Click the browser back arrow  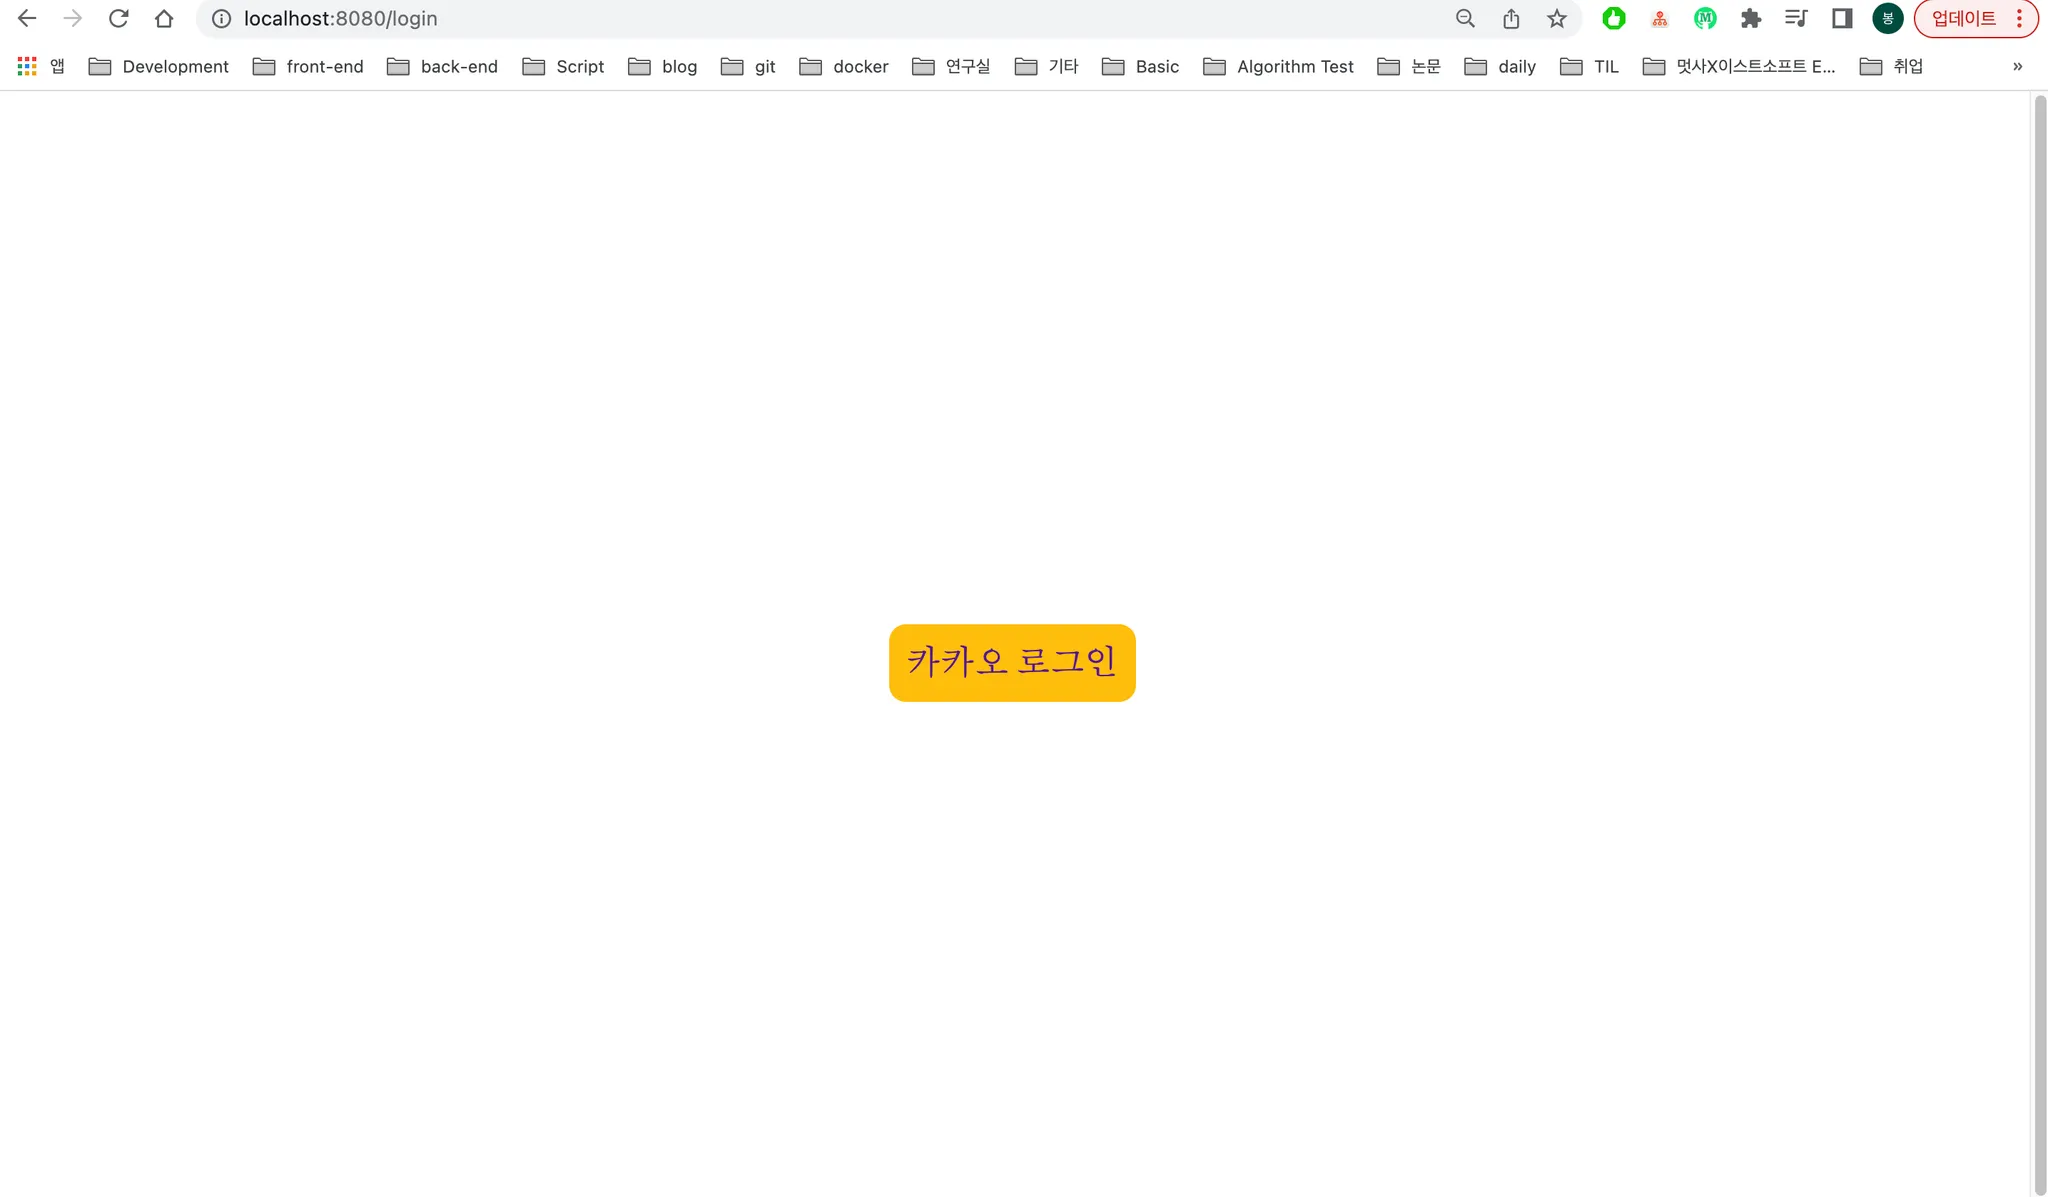27,19
